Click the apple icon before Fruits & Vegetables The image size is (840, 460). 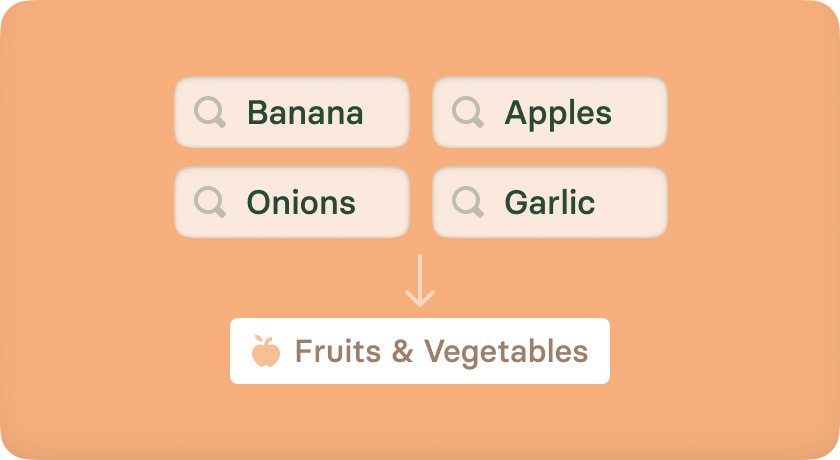coord(266,351)
